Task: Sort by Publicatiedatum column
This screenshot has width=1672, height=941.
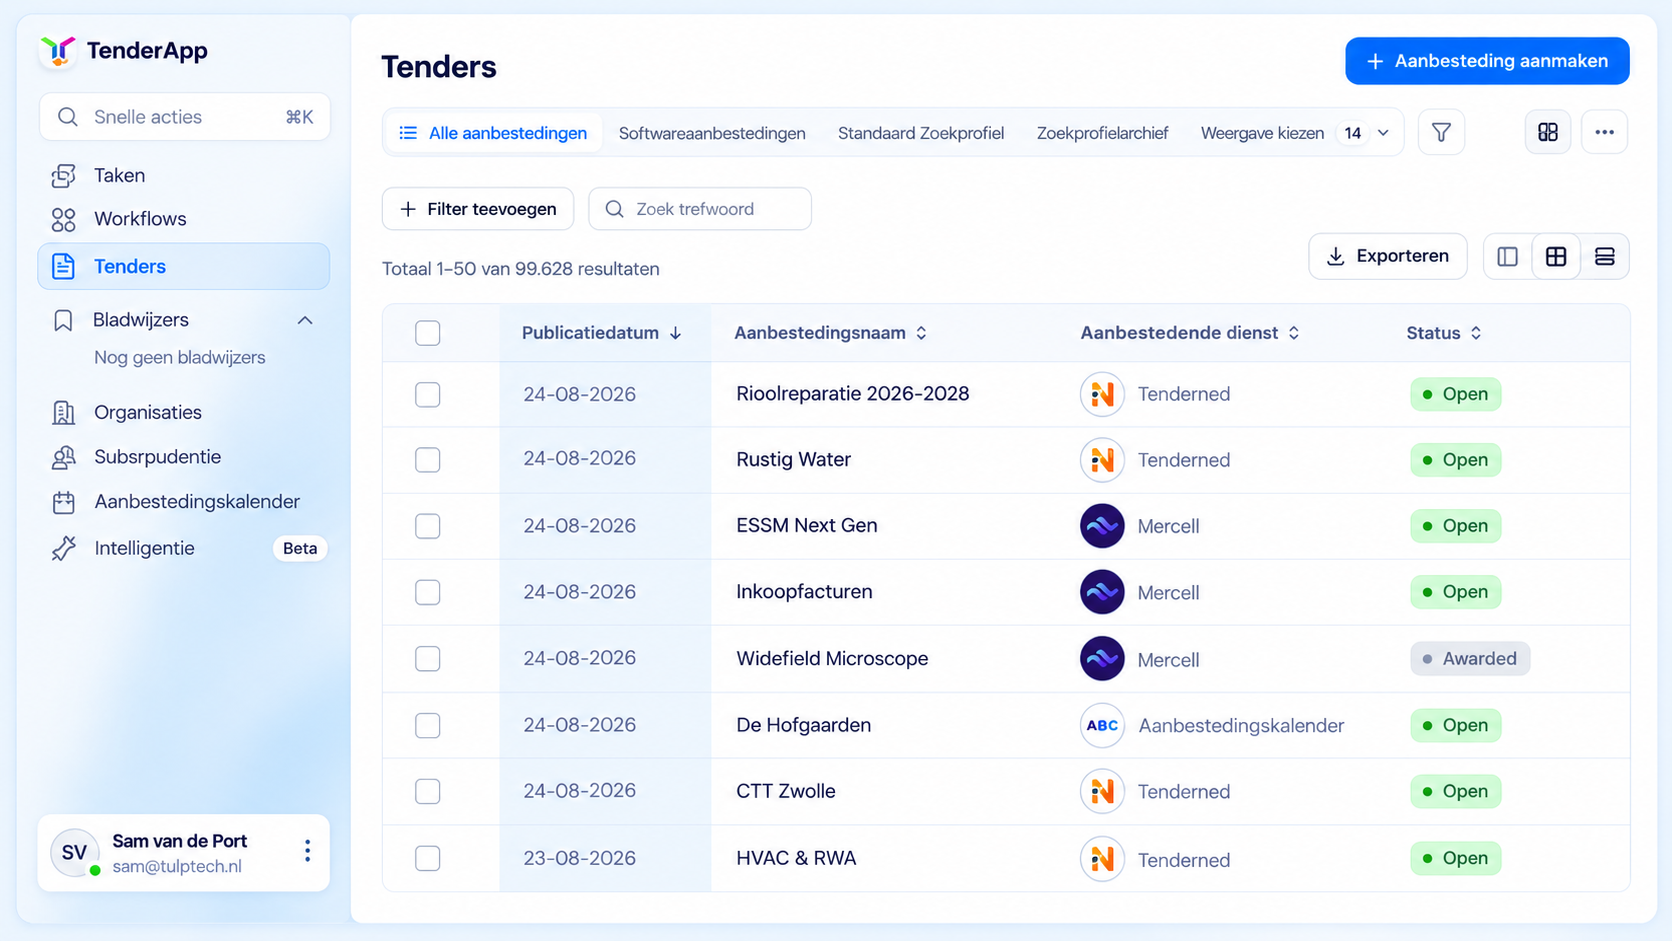Action: 602,333
